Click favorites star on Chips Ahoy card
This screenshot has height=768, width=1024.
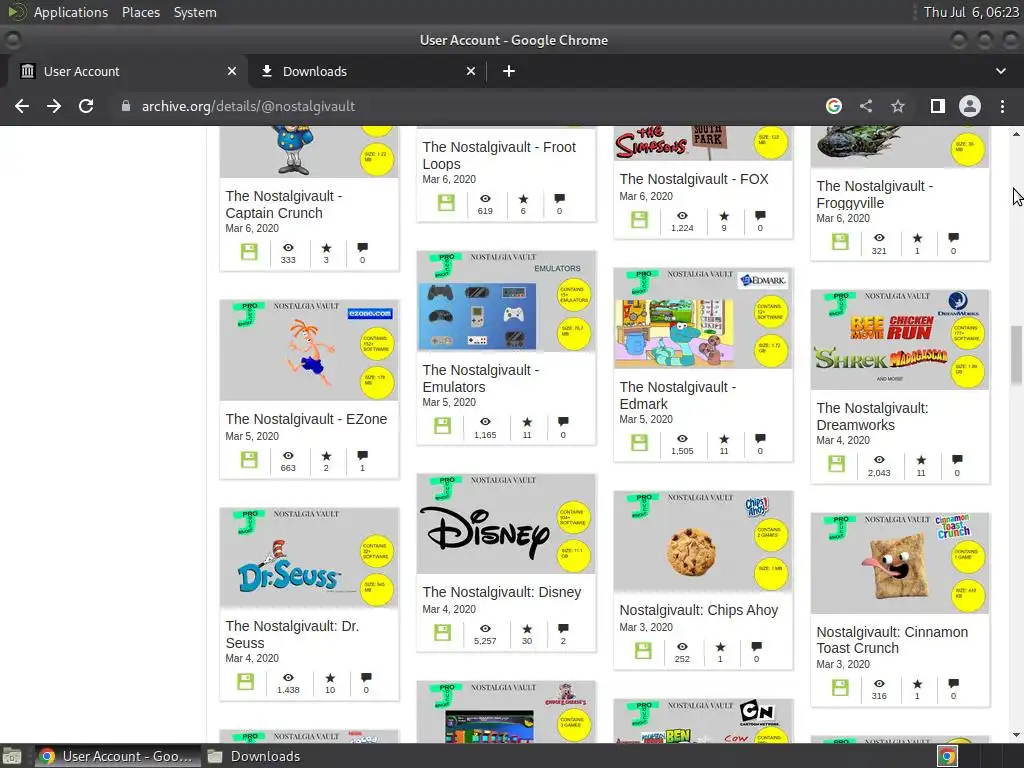720,647
